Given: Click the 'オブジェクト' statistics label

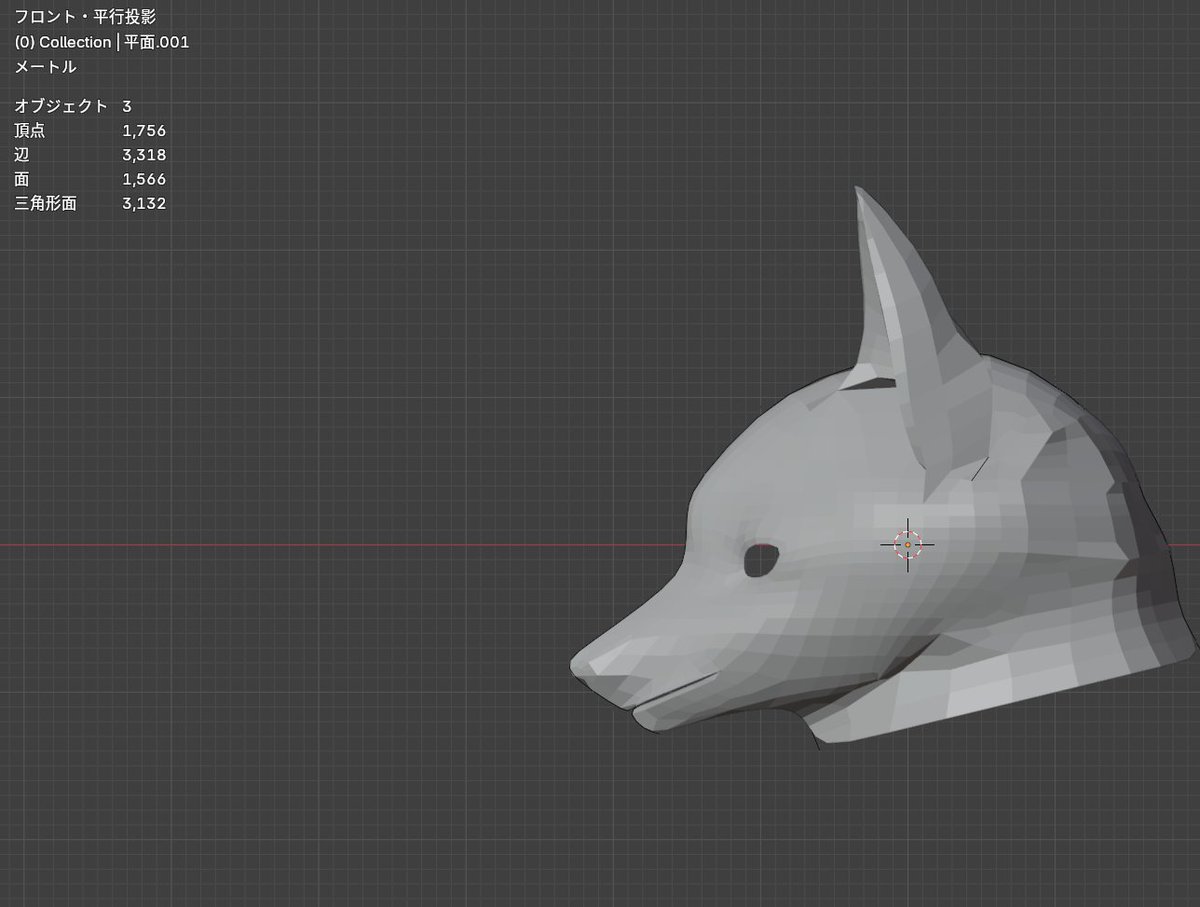Looking at the screenshot, I should click(x=61, y=106).
